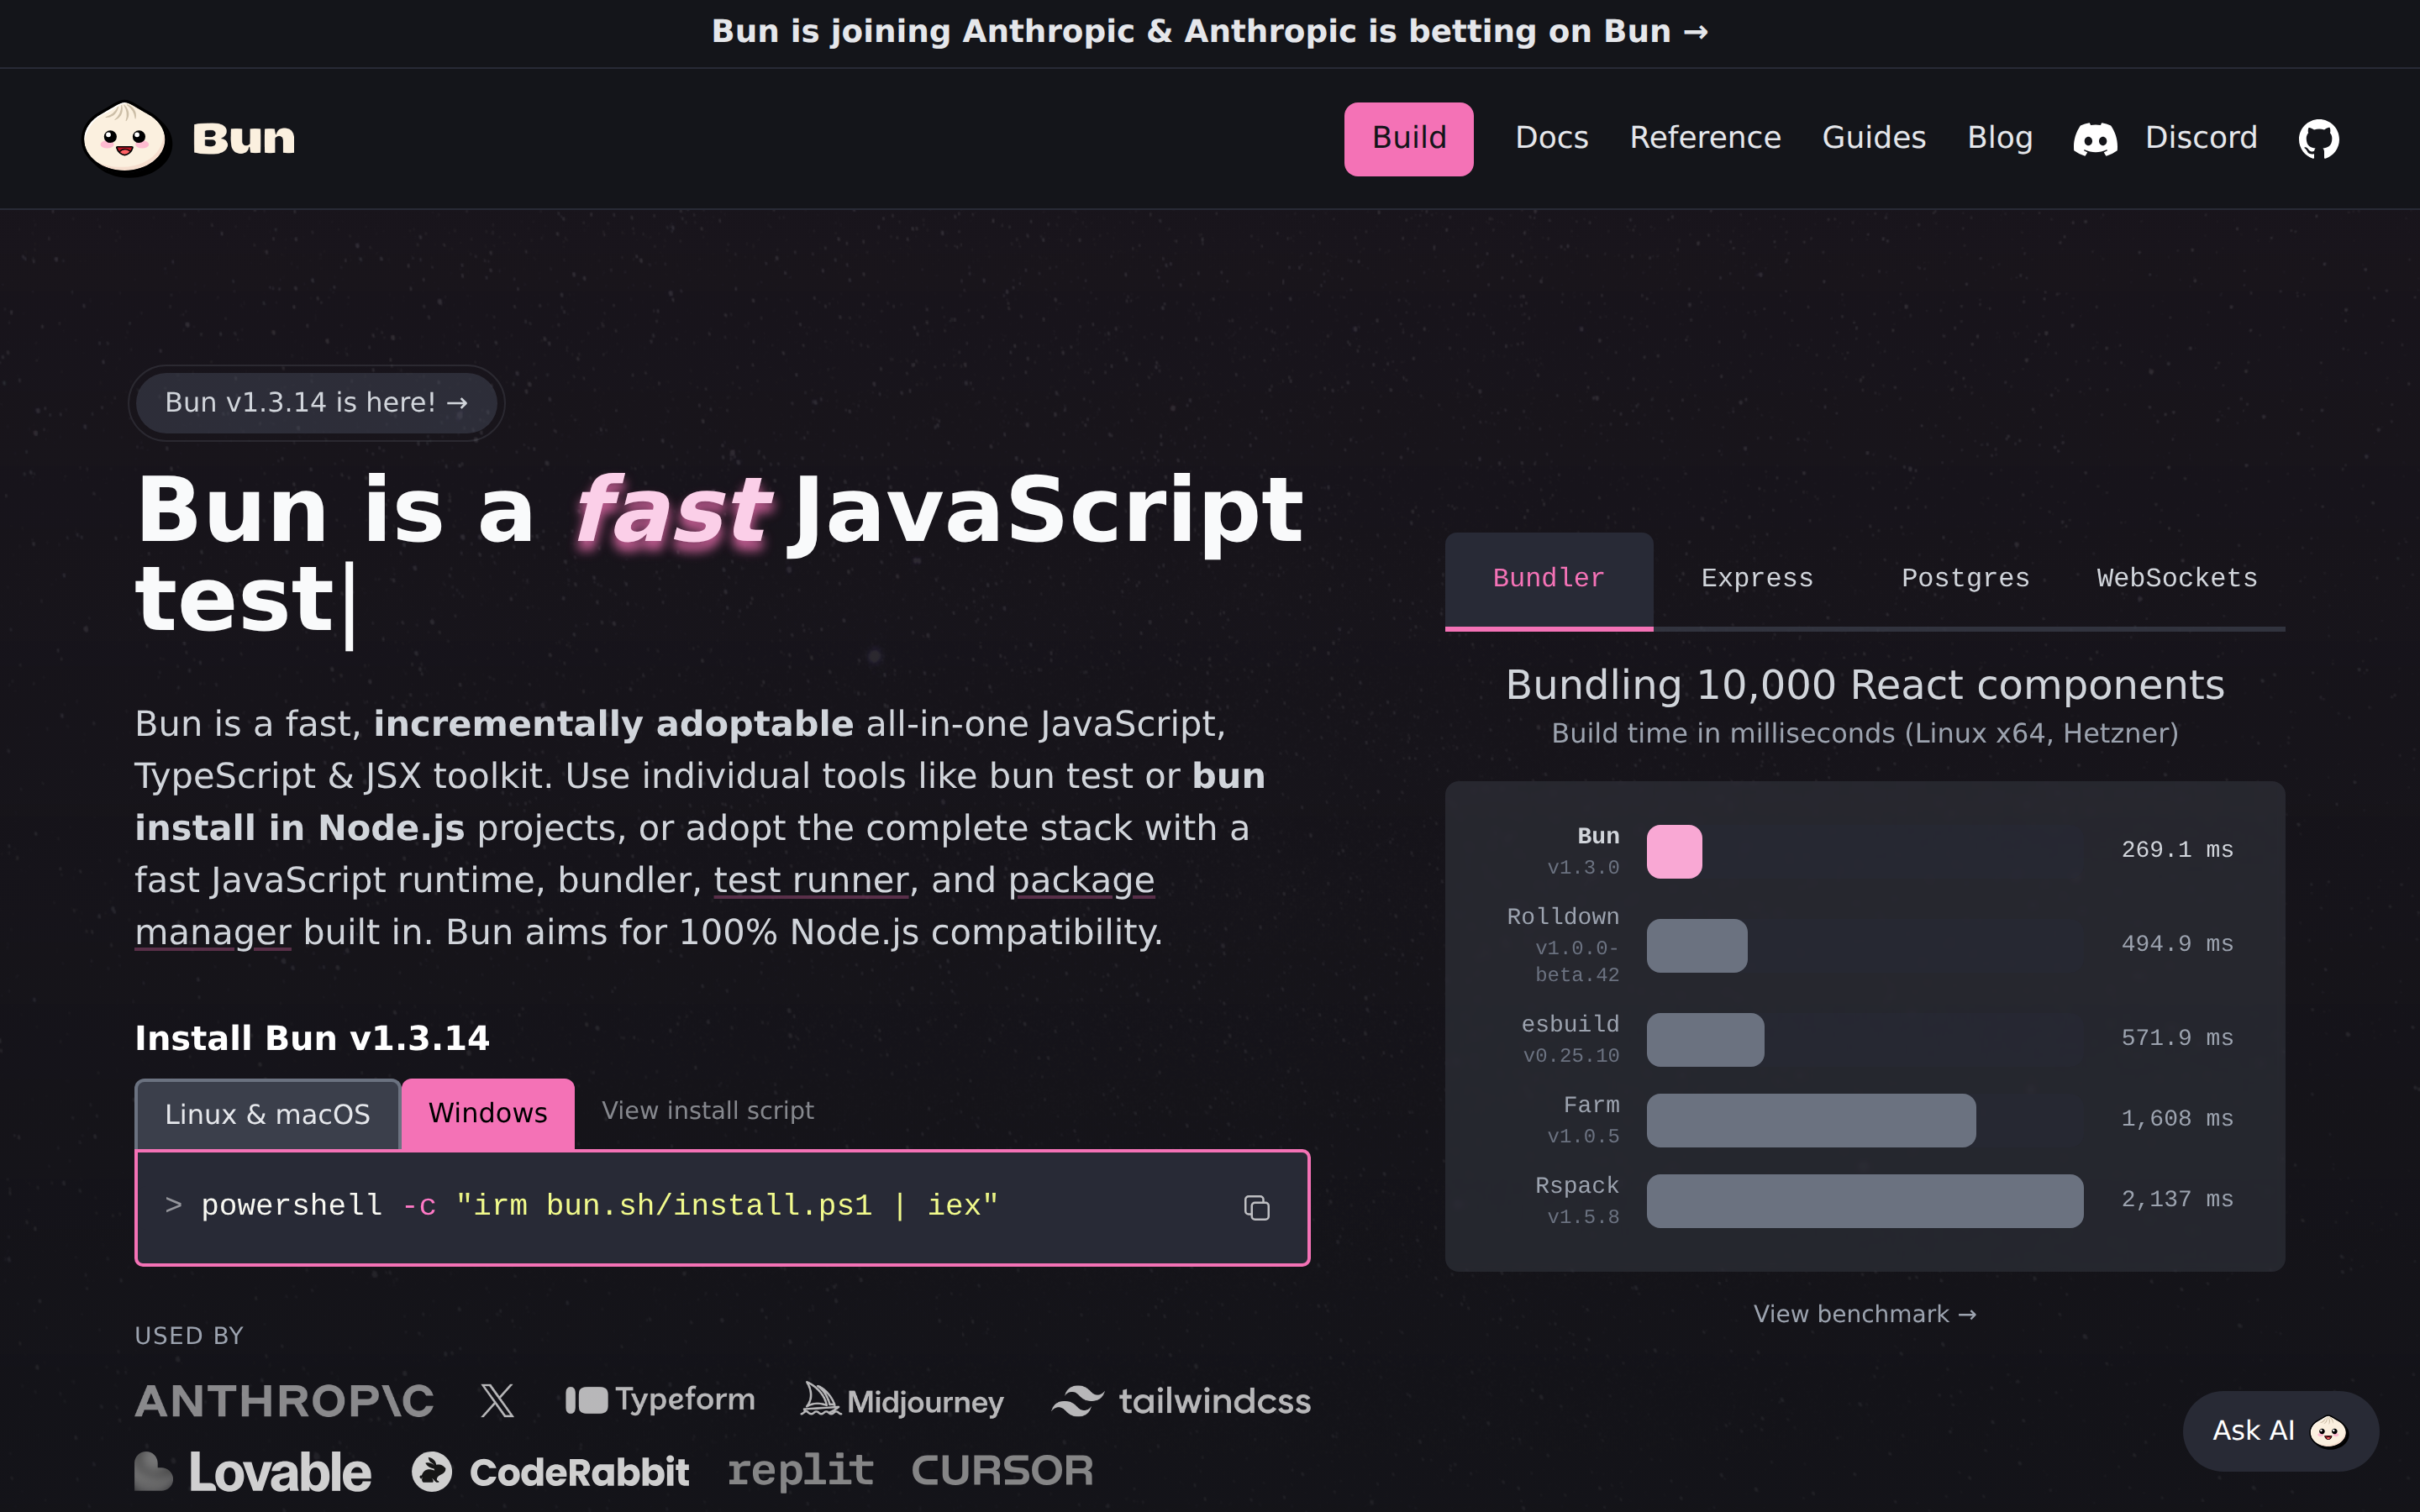Click the Bun mascot logo icon
This screenshot has height=1512, width=2420.
(125, 138)
